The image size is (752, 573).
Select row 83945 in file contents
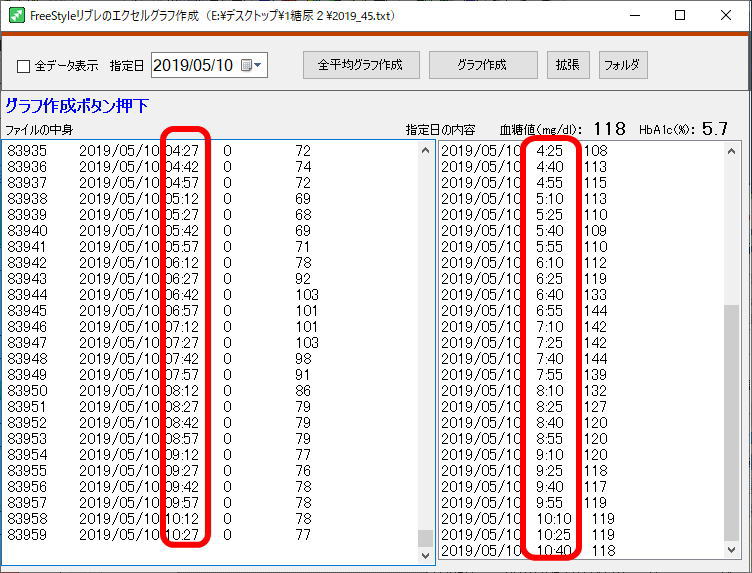163,311
